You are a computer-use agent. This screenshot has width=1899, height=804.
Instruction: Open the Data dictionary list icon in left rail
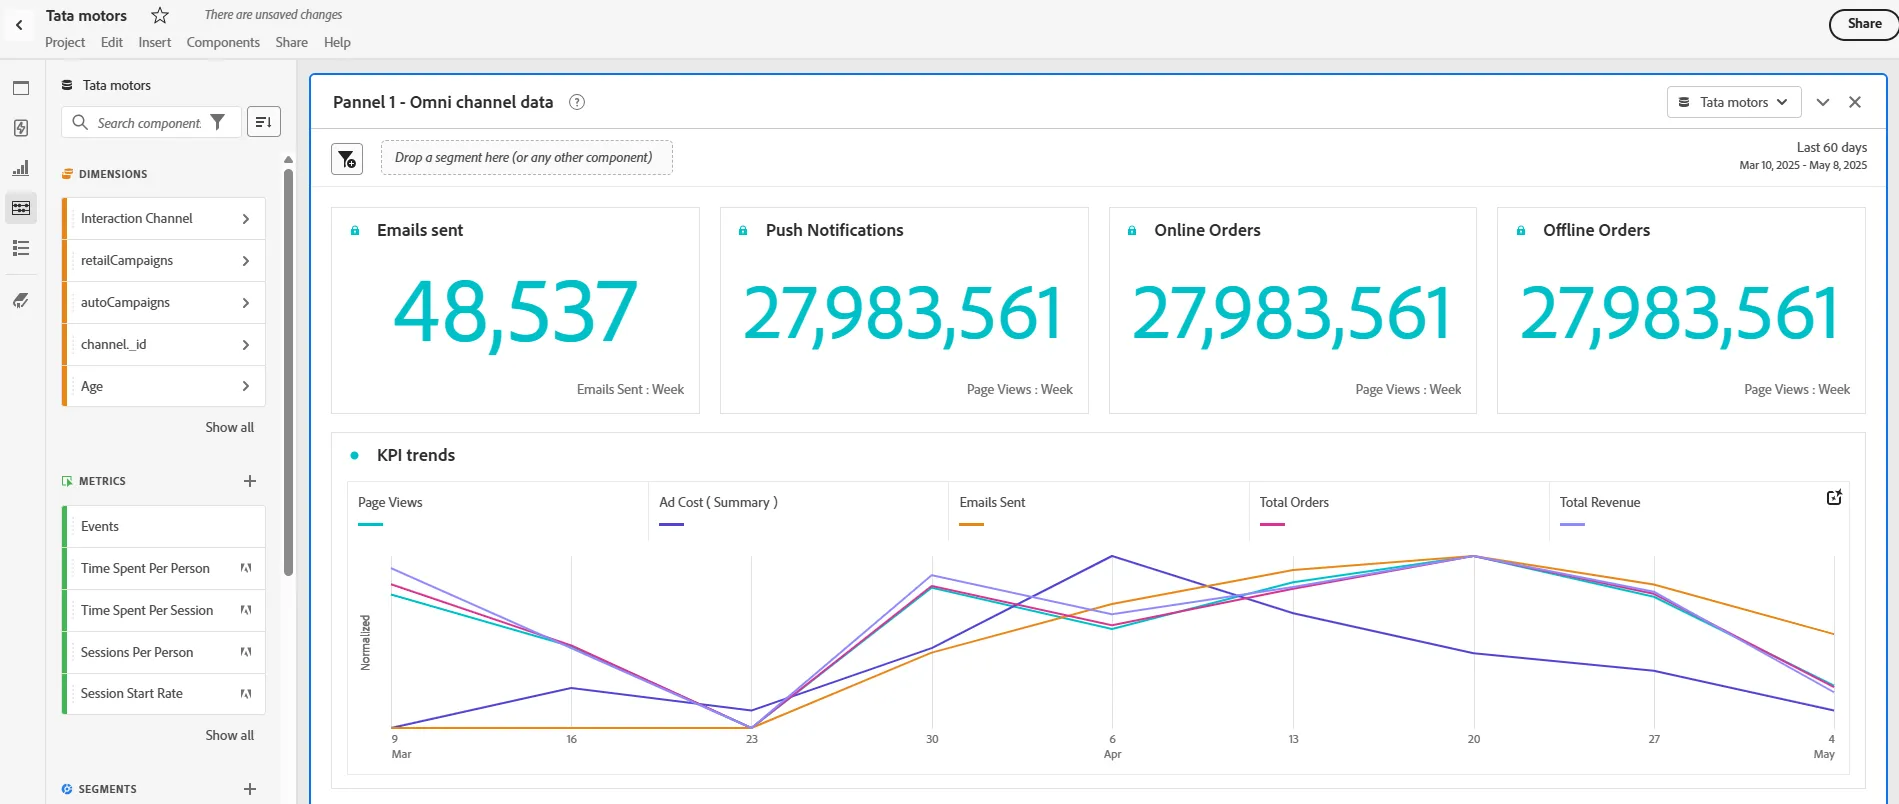pyautogui.click(x=21, y=248)
